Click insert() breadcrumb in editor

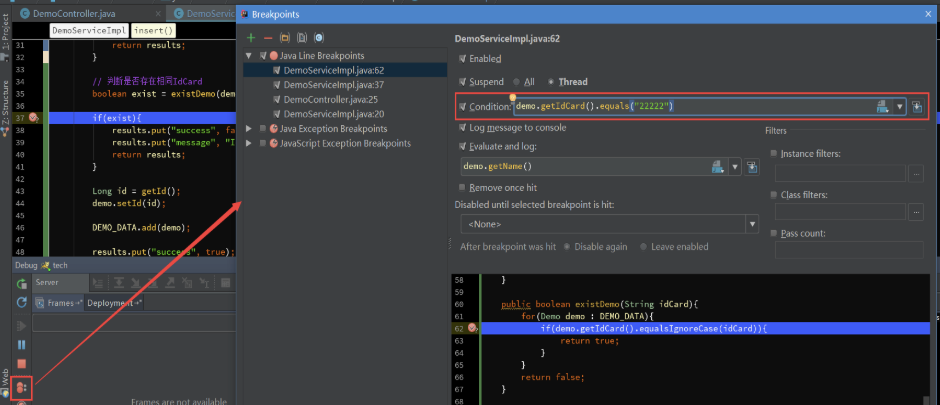tap(152, 31)
